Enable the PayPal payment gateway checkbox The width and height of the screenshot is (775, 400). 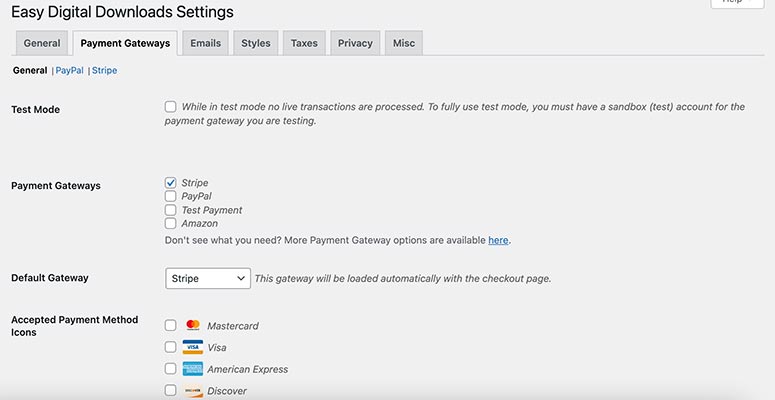(171, 196)
